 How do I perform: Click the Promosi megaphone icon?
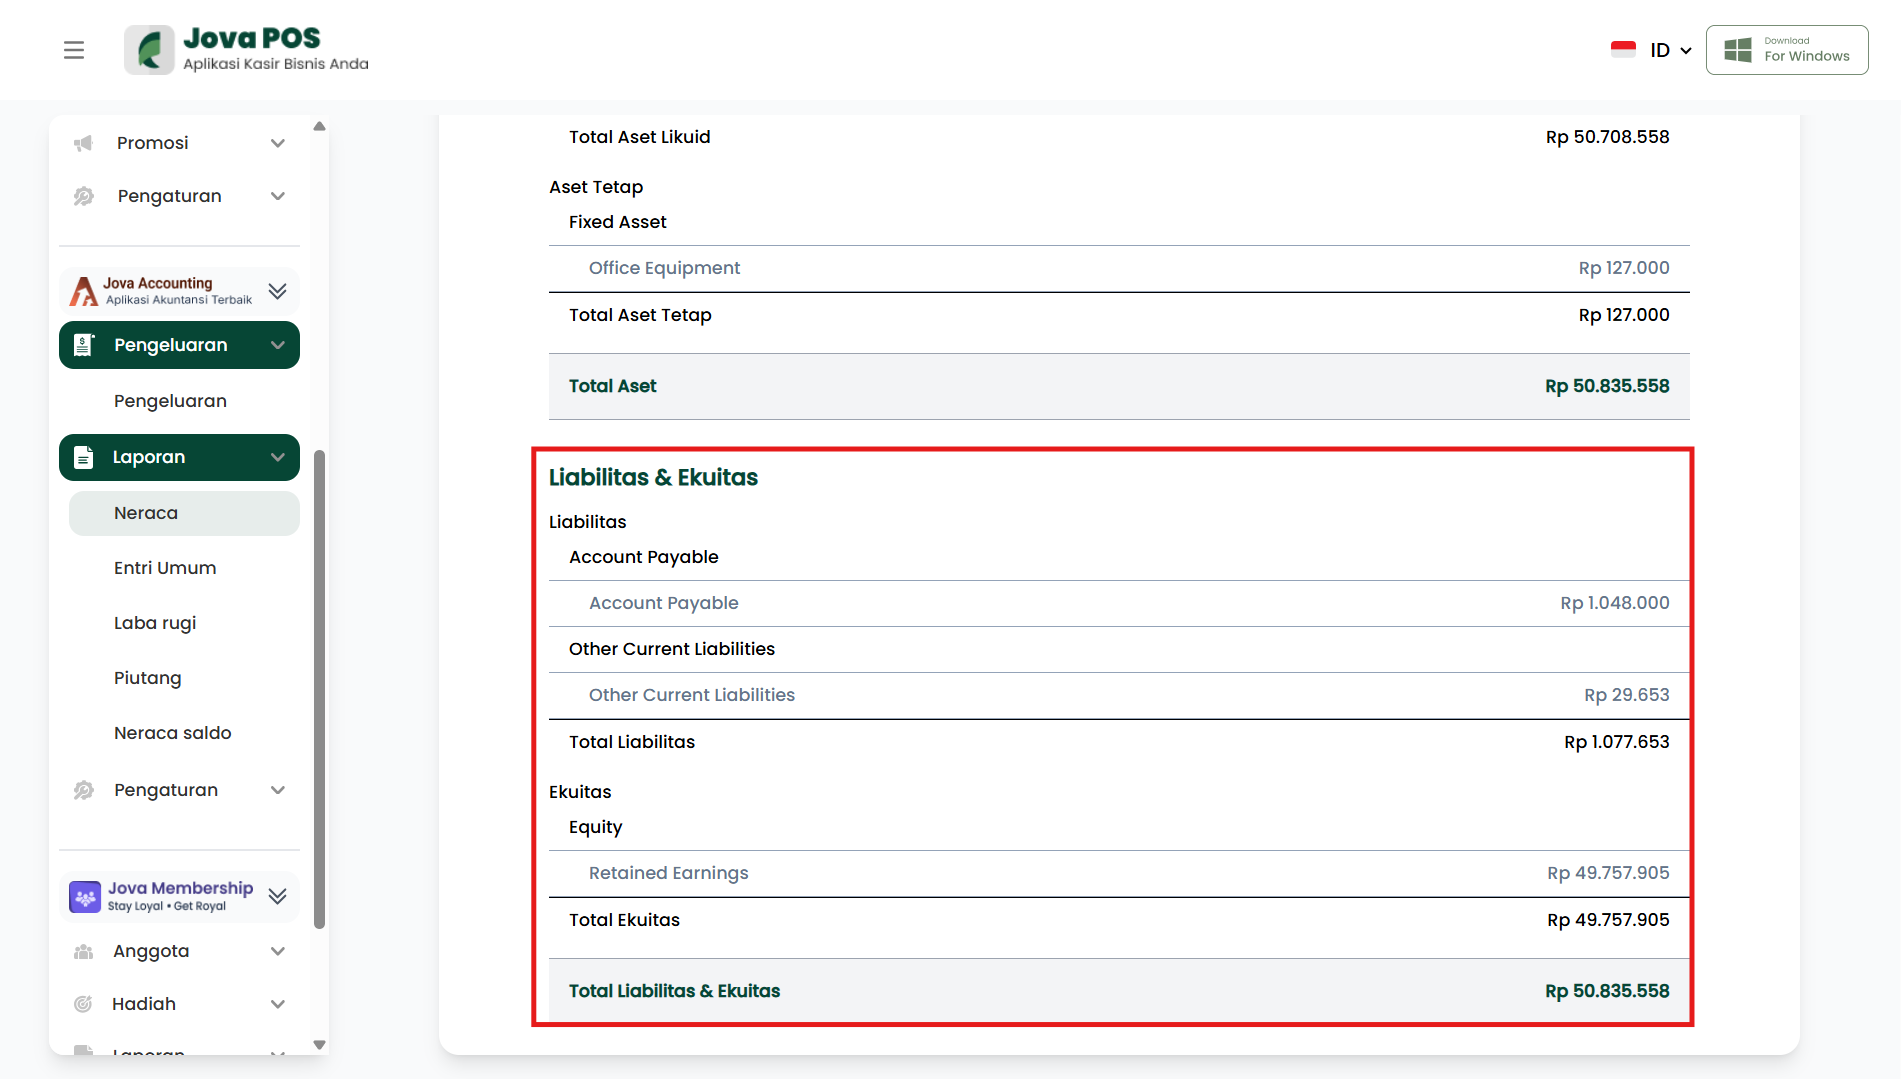pyautogui.click(x=84, y=143)
